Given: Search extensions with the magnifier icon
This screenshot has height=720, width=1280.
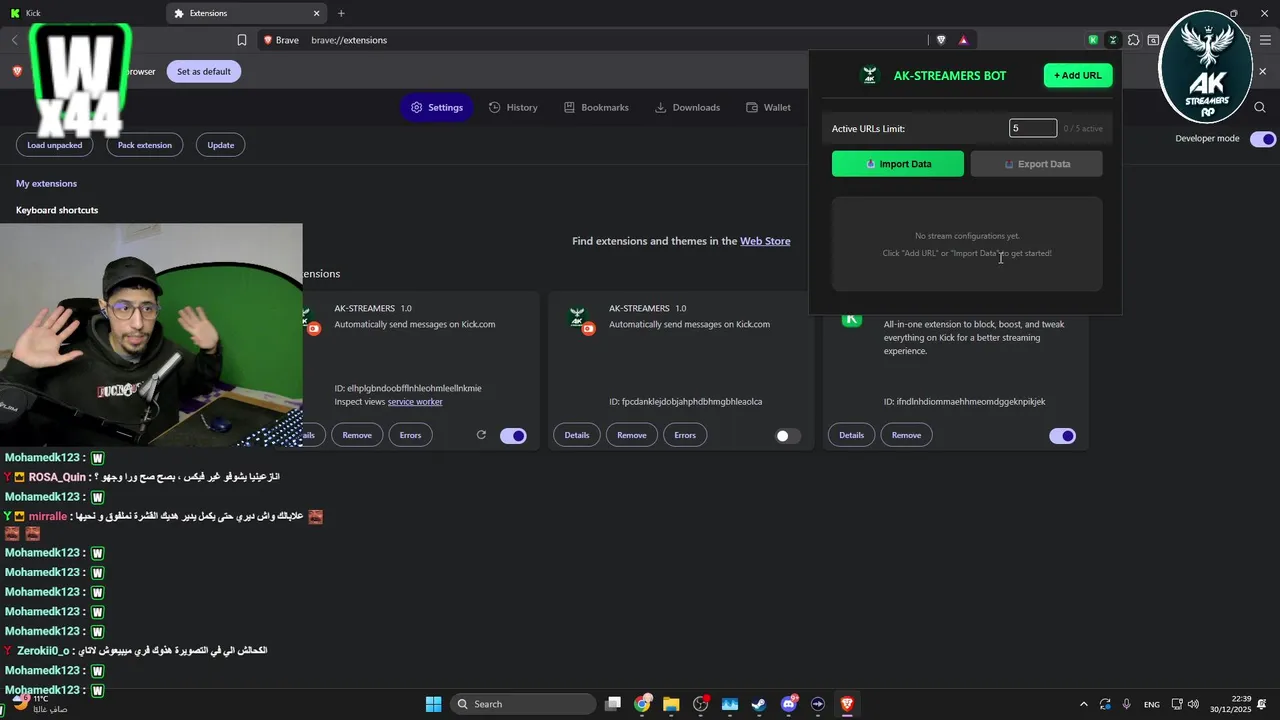Looking at the screenshot, I should [x=1260, y=107].
